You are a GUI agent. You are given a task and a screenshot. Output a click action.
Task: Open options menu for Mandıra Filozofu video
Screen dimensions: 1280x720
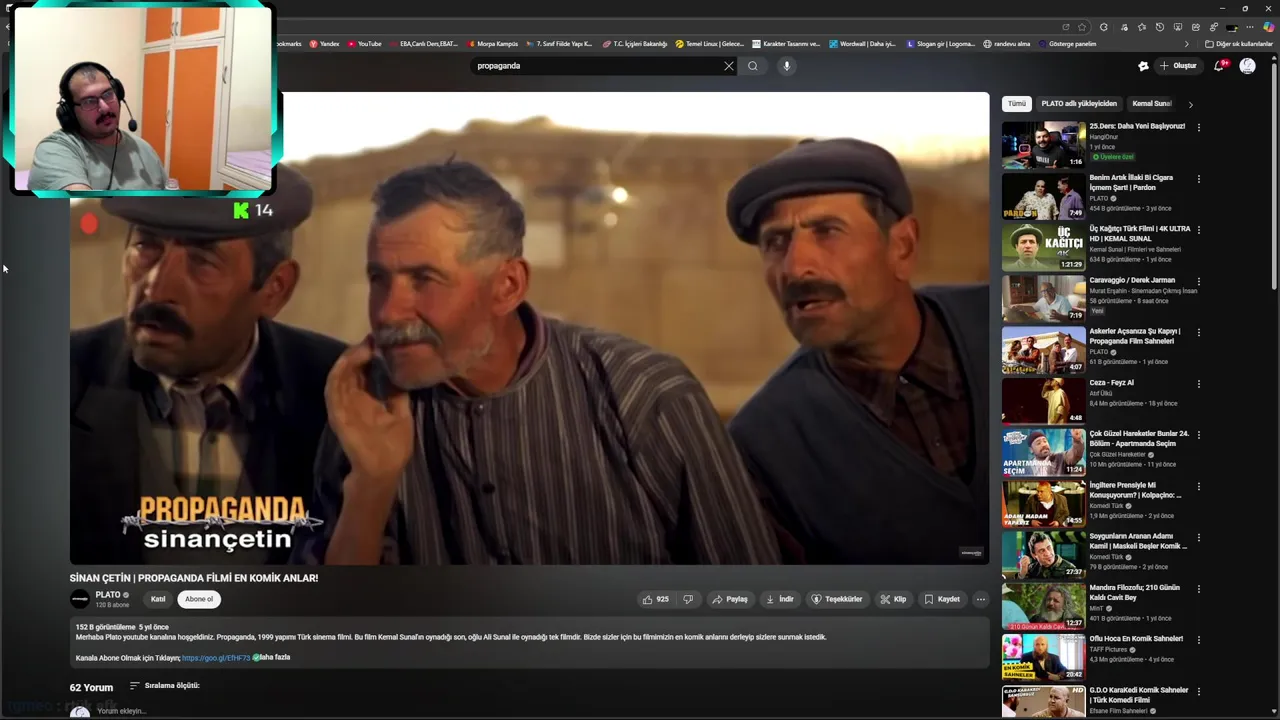pos(1198,589)
